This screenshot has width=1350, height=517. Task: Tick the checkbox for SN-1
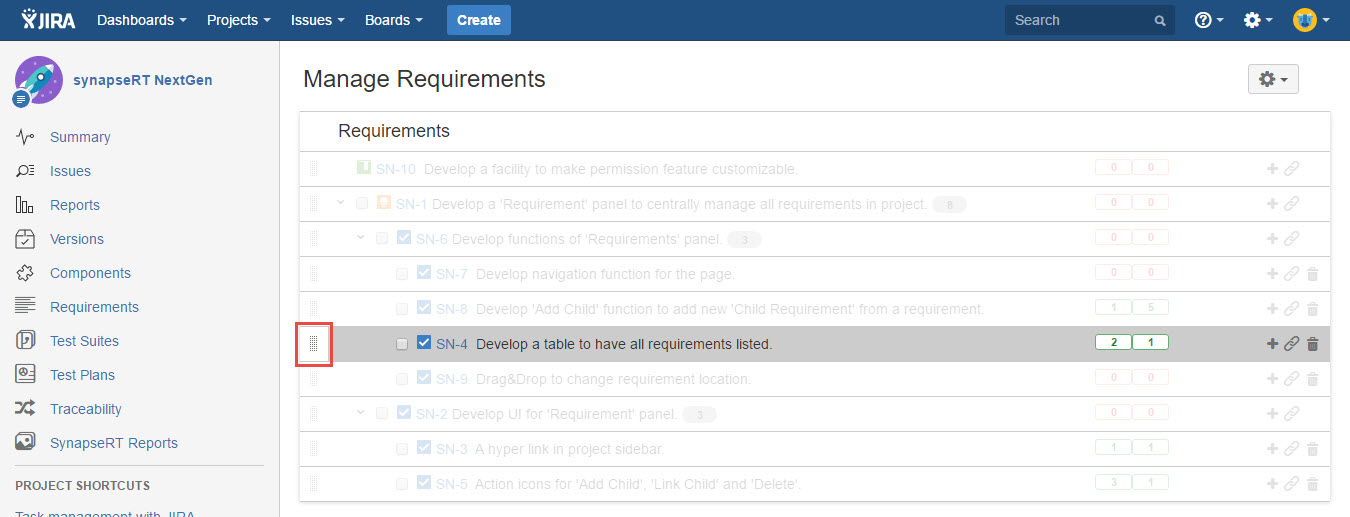coord(362,204)
